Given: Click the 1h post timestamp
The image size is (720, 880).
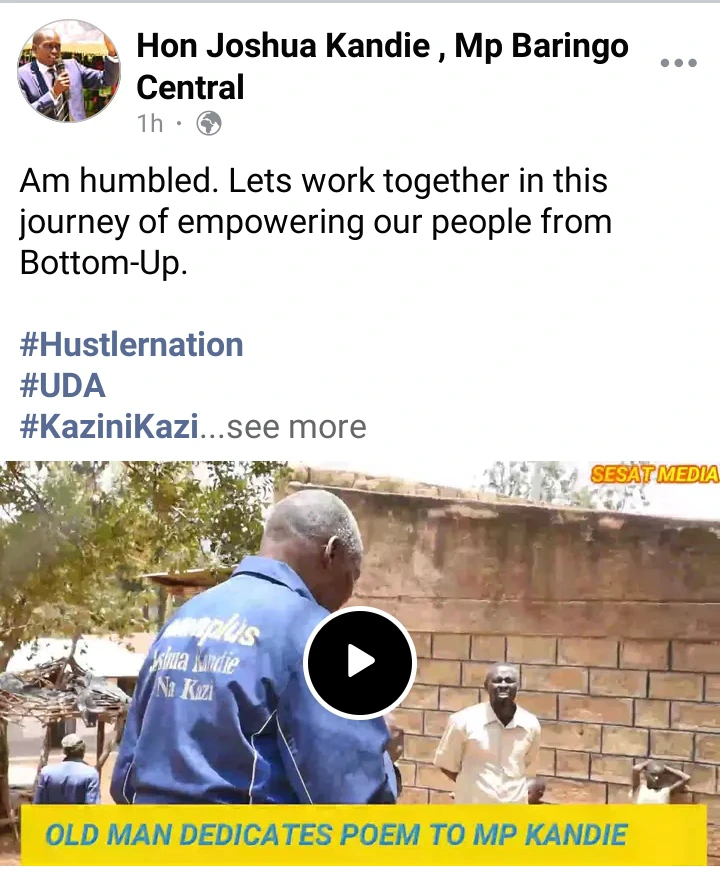Looking at the screenshot, I should (150, 123).
